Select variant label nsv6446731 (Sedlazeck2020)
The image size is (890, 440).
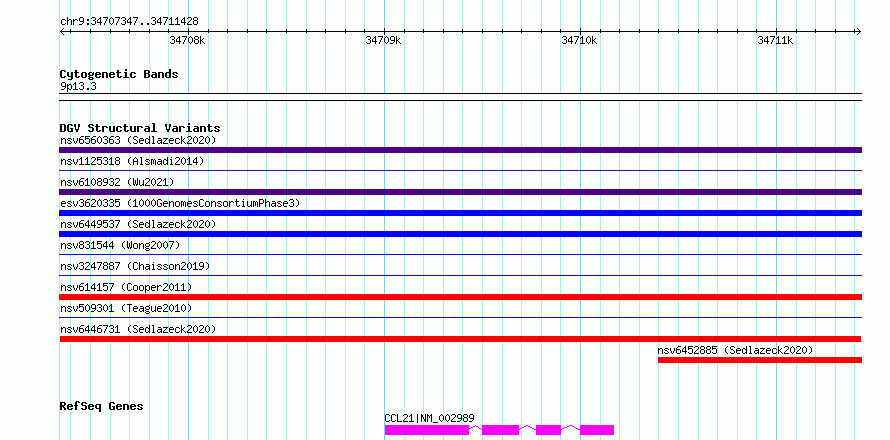click(x=138, y=329)
